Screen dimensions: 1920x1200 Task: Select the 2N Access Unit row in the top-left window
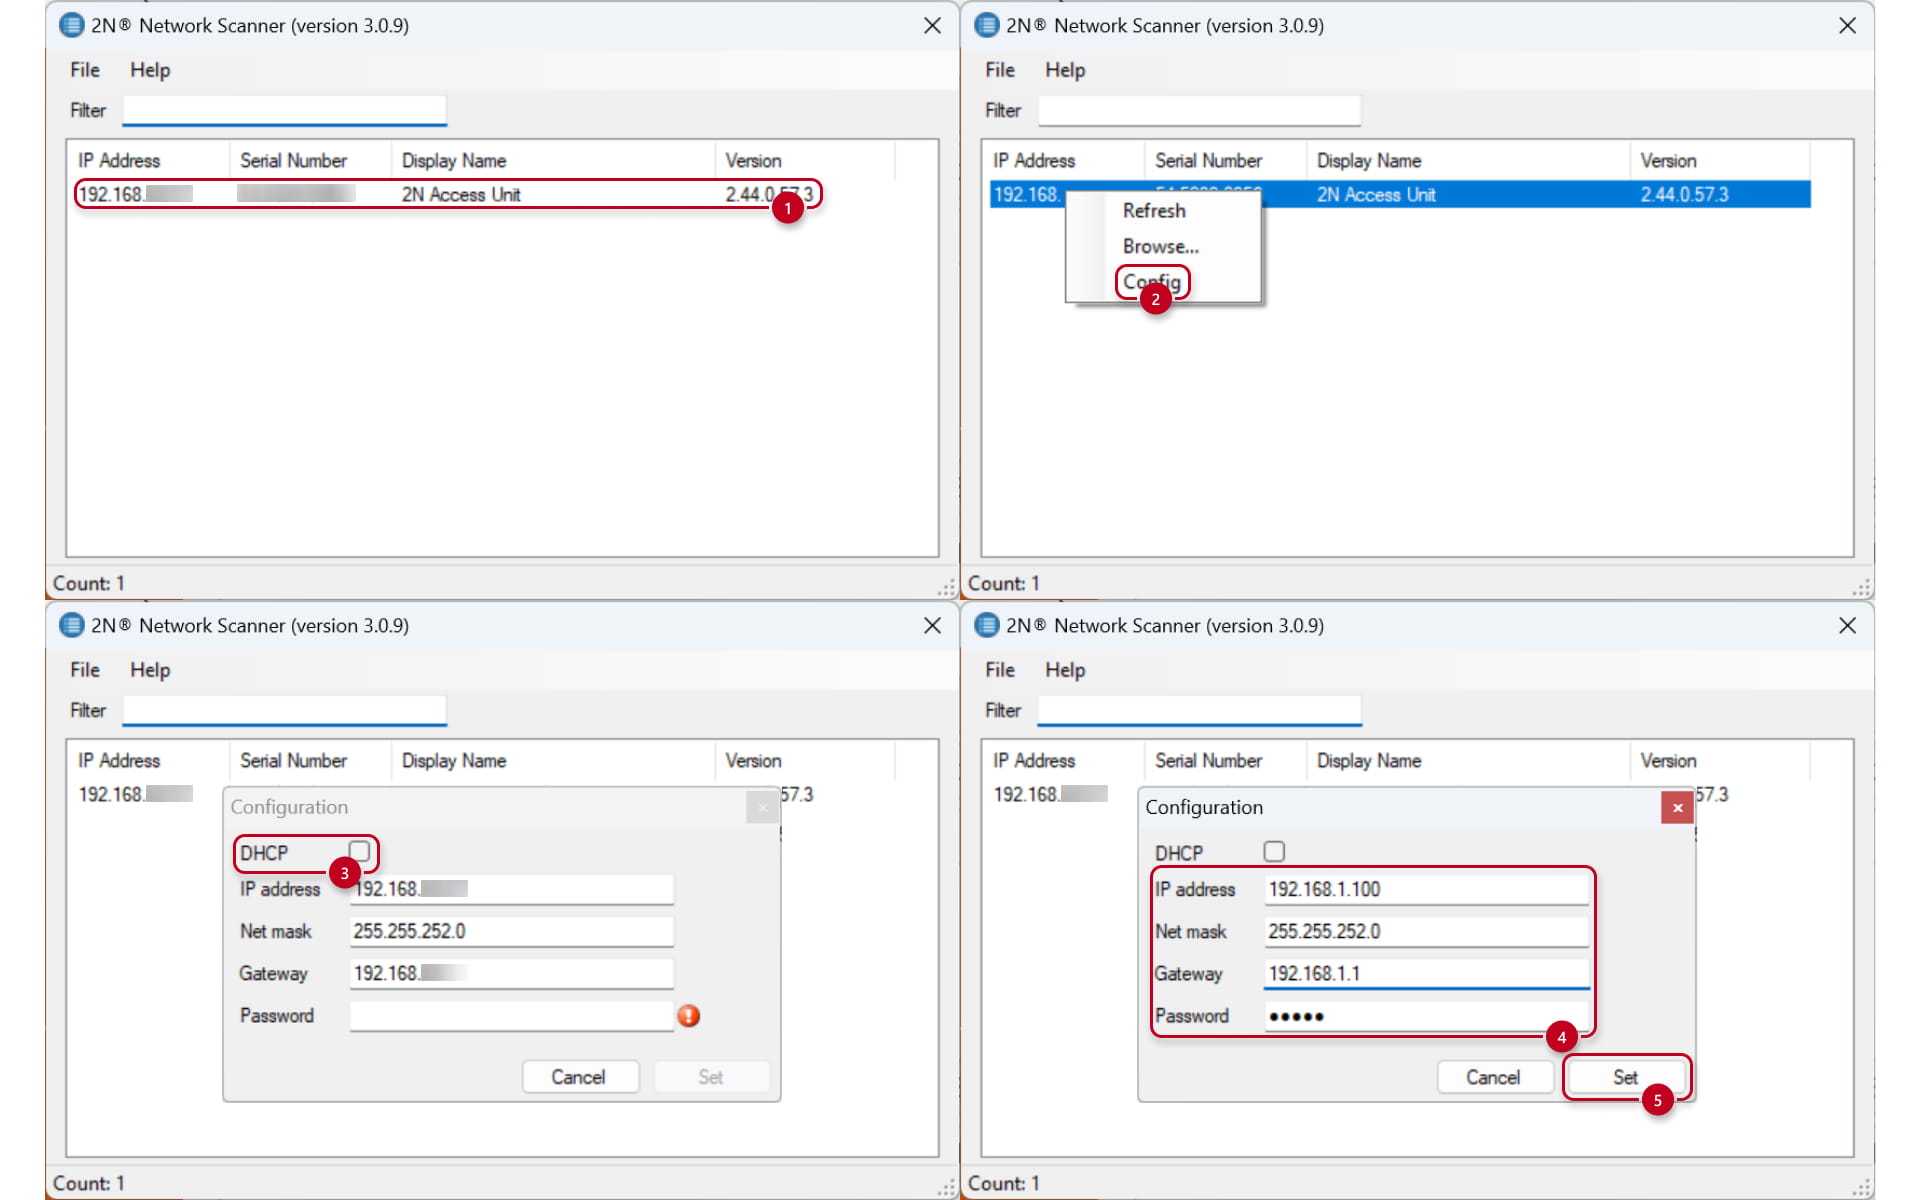pyautogui.click(x=448, y=194)
